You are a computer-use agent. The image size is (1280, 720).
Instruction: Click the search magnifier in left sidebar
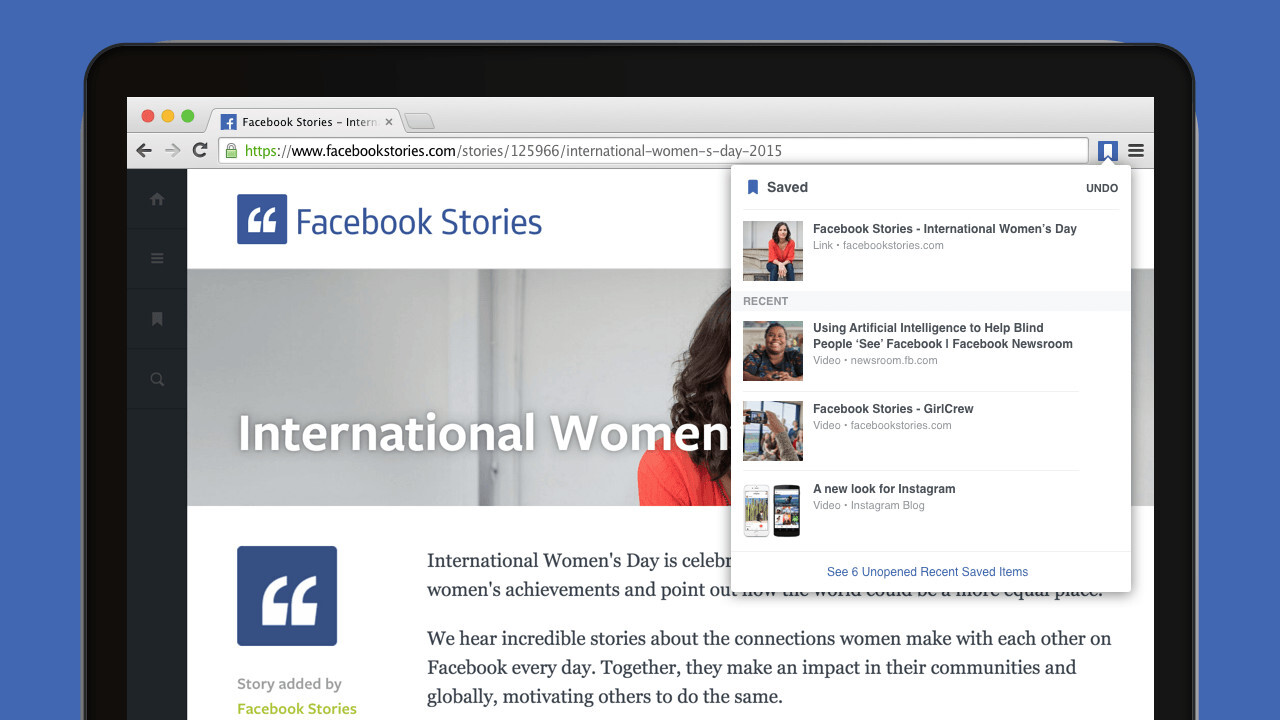[157, 379]
